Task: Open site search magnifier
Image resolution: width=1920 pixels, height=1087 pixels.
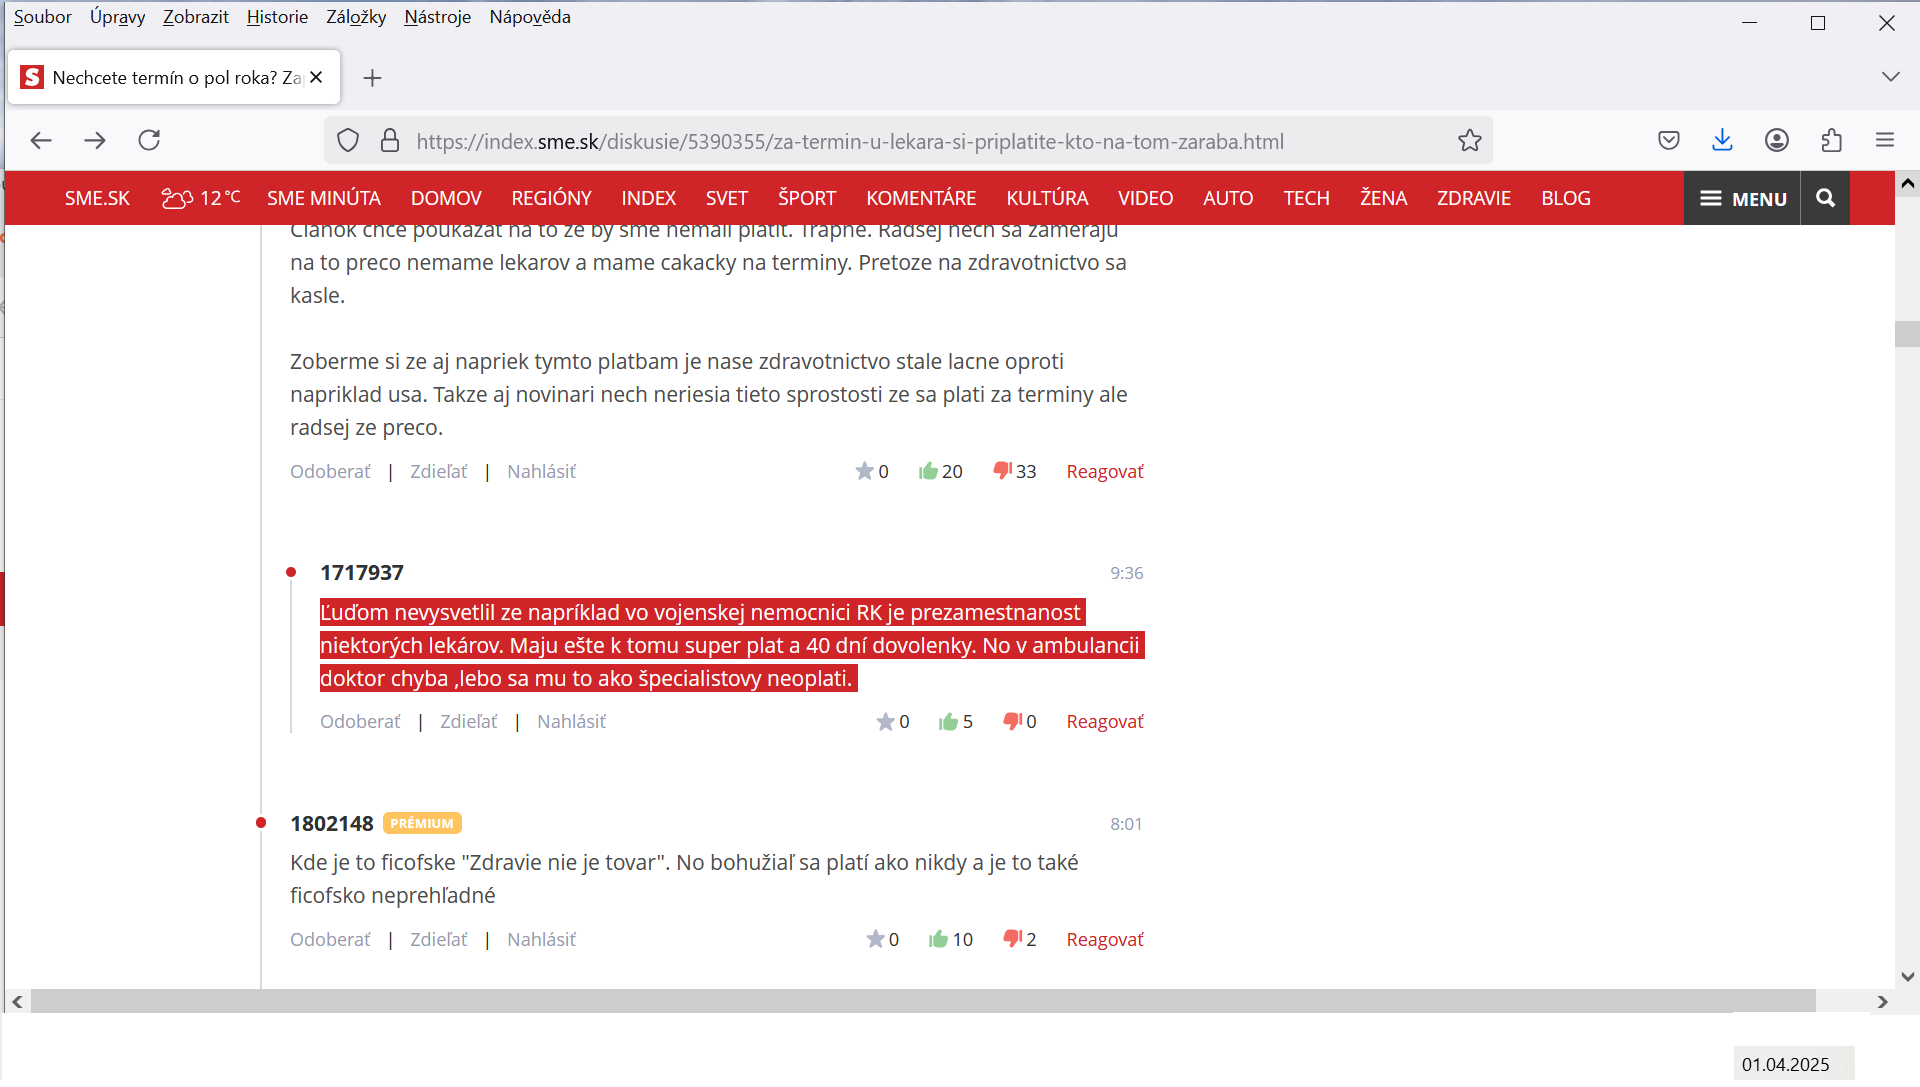Action: 1825,198
